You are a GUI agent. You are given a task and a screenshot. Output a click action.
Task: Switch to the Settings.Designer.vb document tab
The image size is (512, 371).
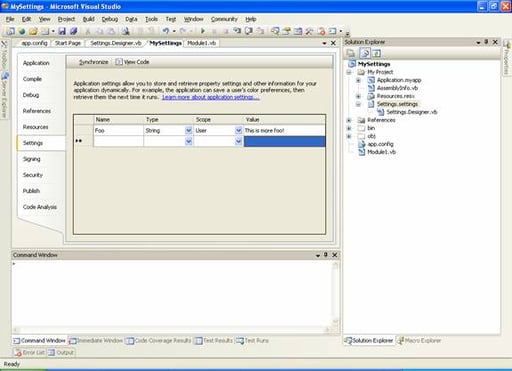[x=116, y=43]
